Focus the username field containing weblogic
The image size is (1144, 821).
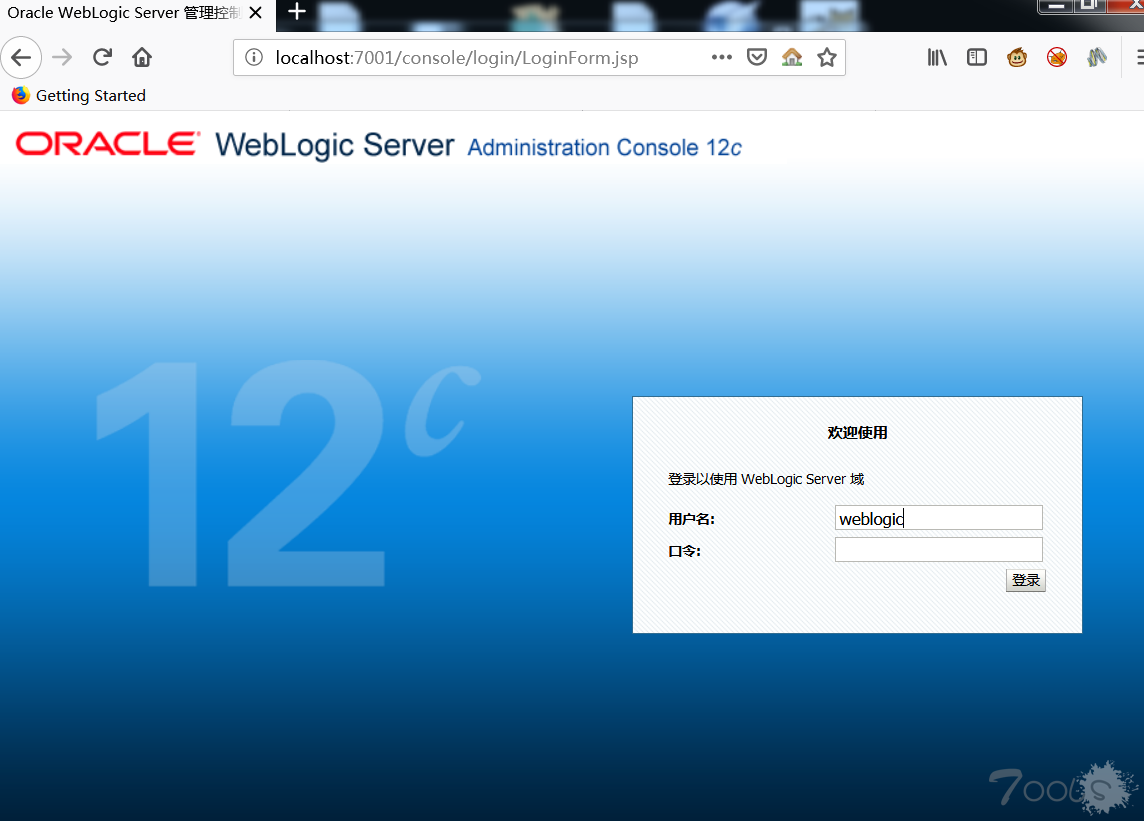[938, 517]
